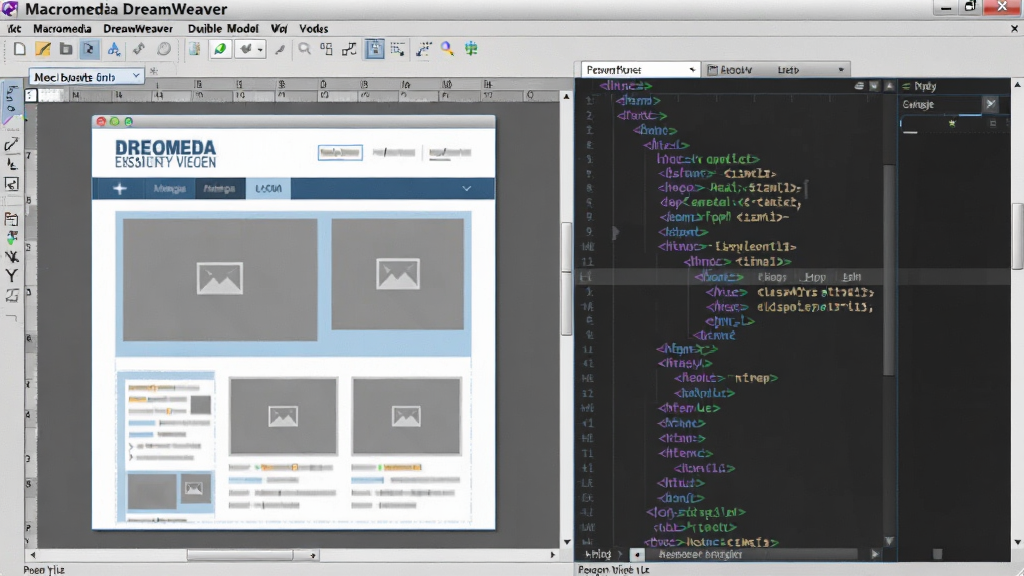Select the green-blue paint tool in left sidebar
The height and width of the screenshot is (576, 1024).
point(11,238)
